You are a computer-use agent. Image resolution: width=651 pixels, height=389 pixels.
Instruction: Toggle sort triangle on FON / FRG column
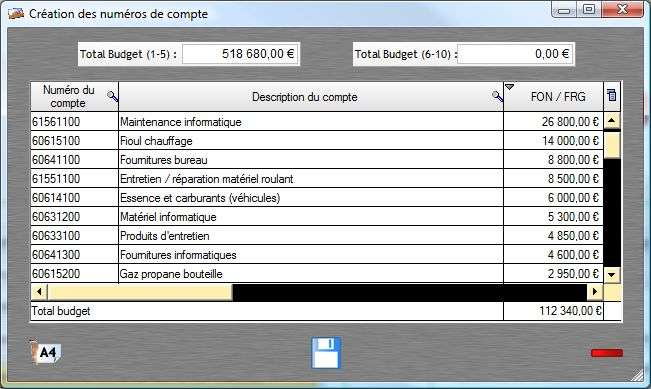(509, 87)
